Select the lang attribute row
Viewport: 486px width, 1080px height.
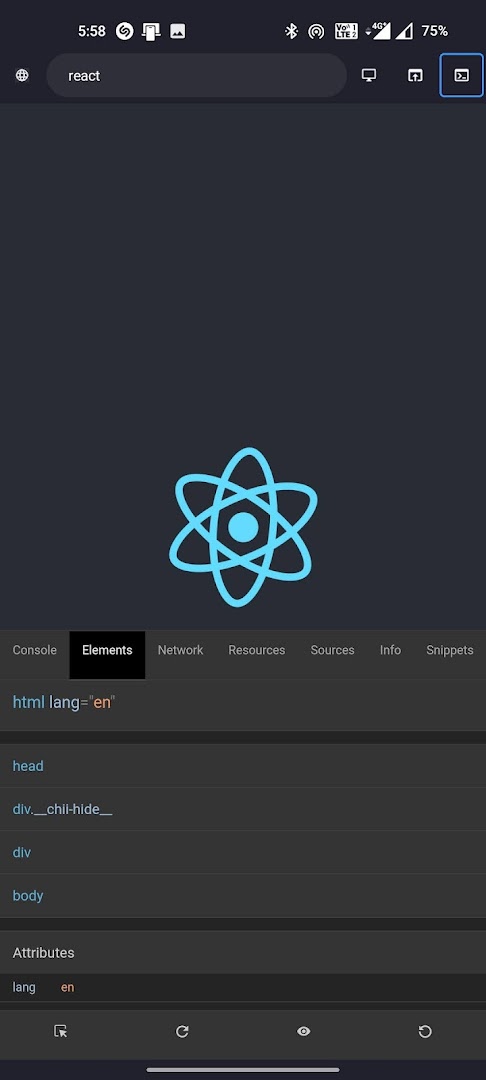(243, 988)
